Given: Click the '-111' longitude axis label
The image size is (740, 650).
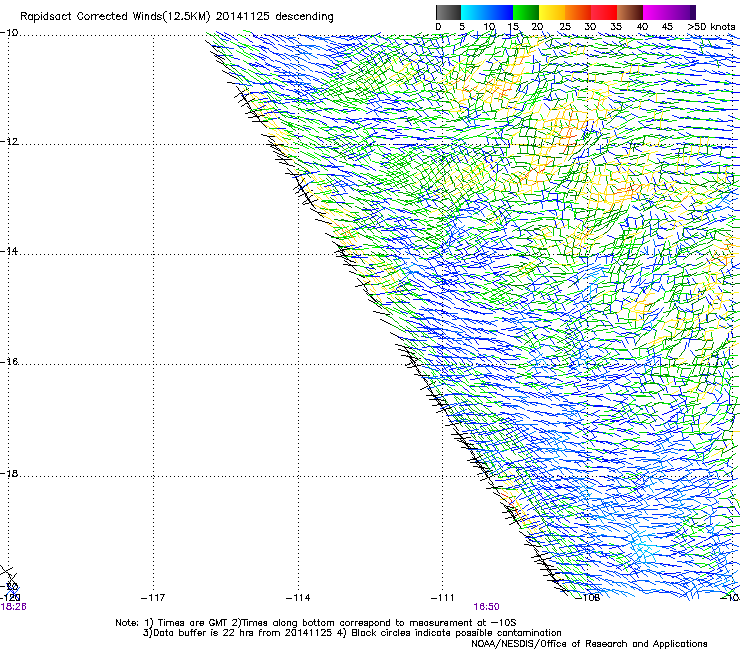Looking at the screenshot, I should coord(443,598).
